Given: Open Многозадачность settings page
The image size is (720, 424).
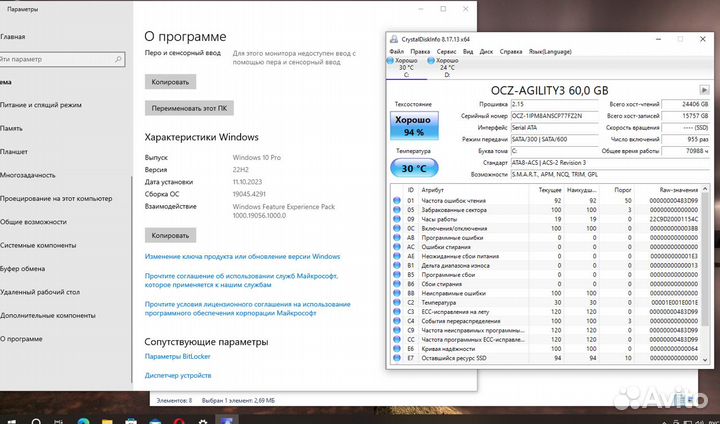Looking at the screenshot, I should point(28,175).
